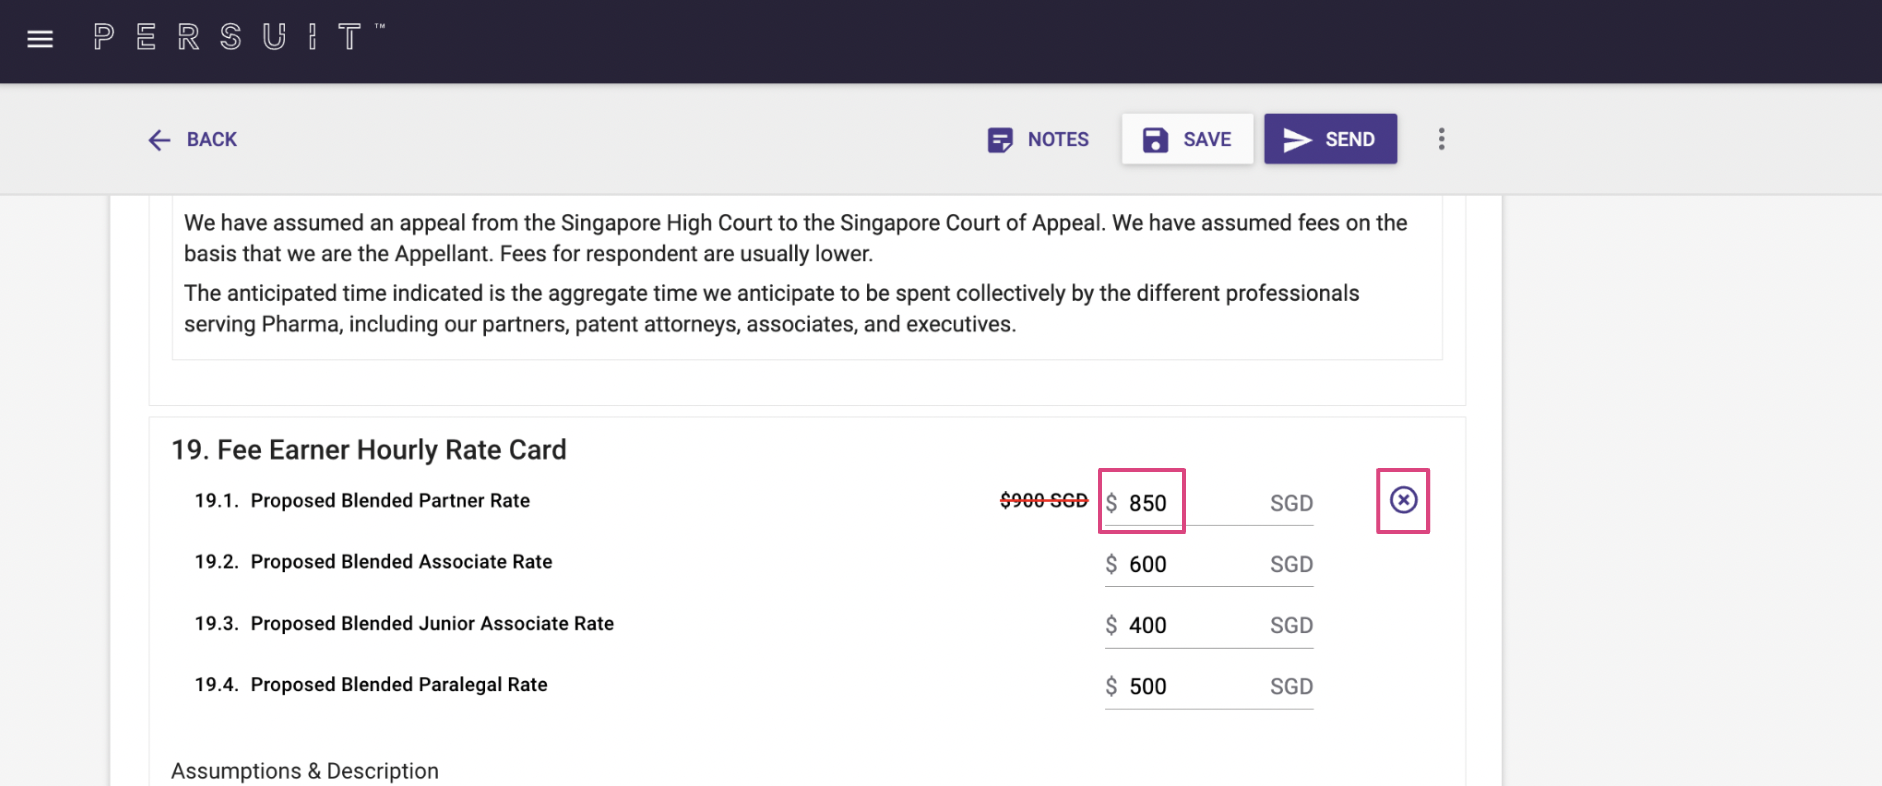1882x786 pixels.
Task: Click '19.3. Proposed Blended Junior Associate Rate' label
Action: tap(404, 624)
